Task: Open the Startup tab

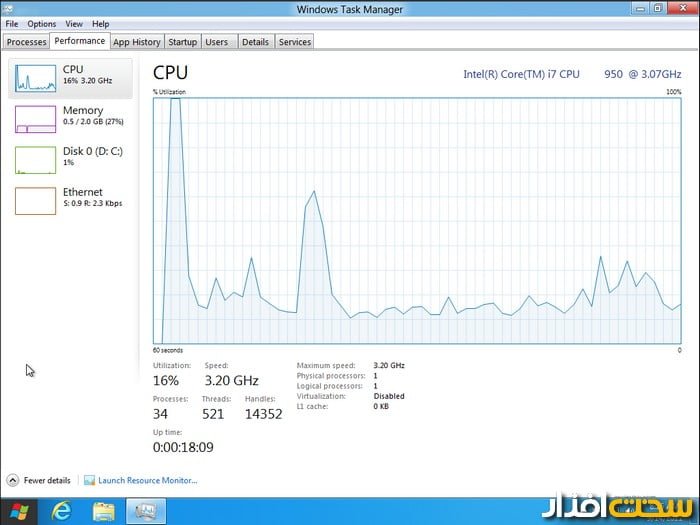Action: tap(183, 42)
